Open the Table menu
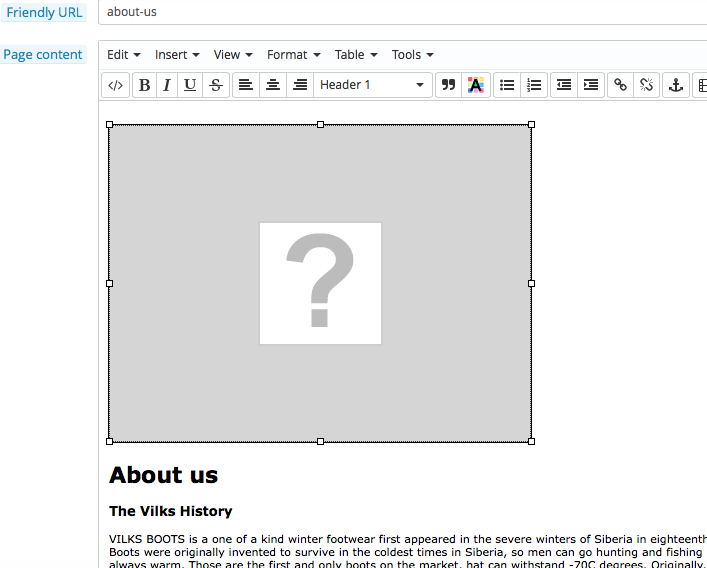This screenshot has width=707, height=568. point(356,55)
